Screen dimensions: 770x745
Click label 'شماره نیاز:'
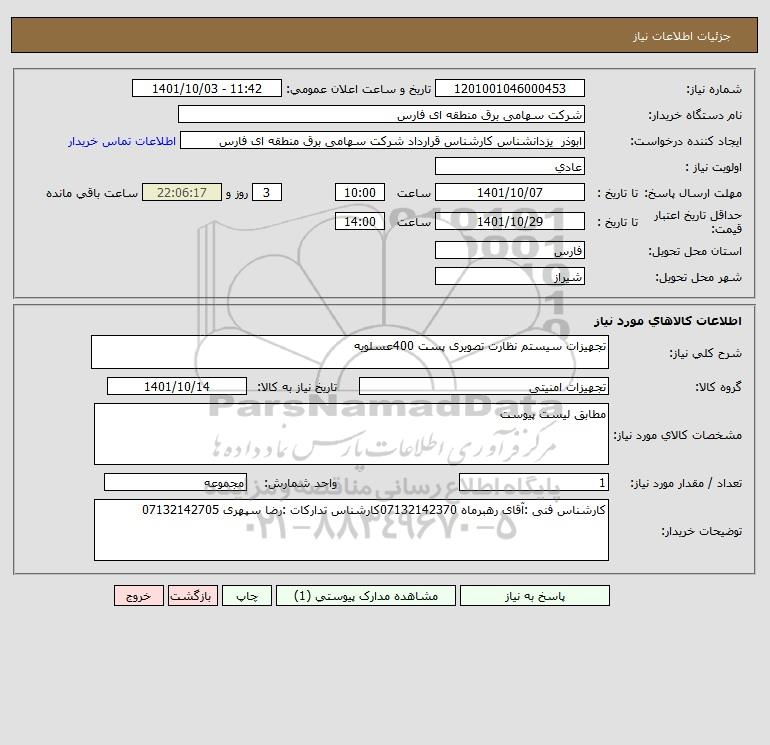[x=714, y=89]
